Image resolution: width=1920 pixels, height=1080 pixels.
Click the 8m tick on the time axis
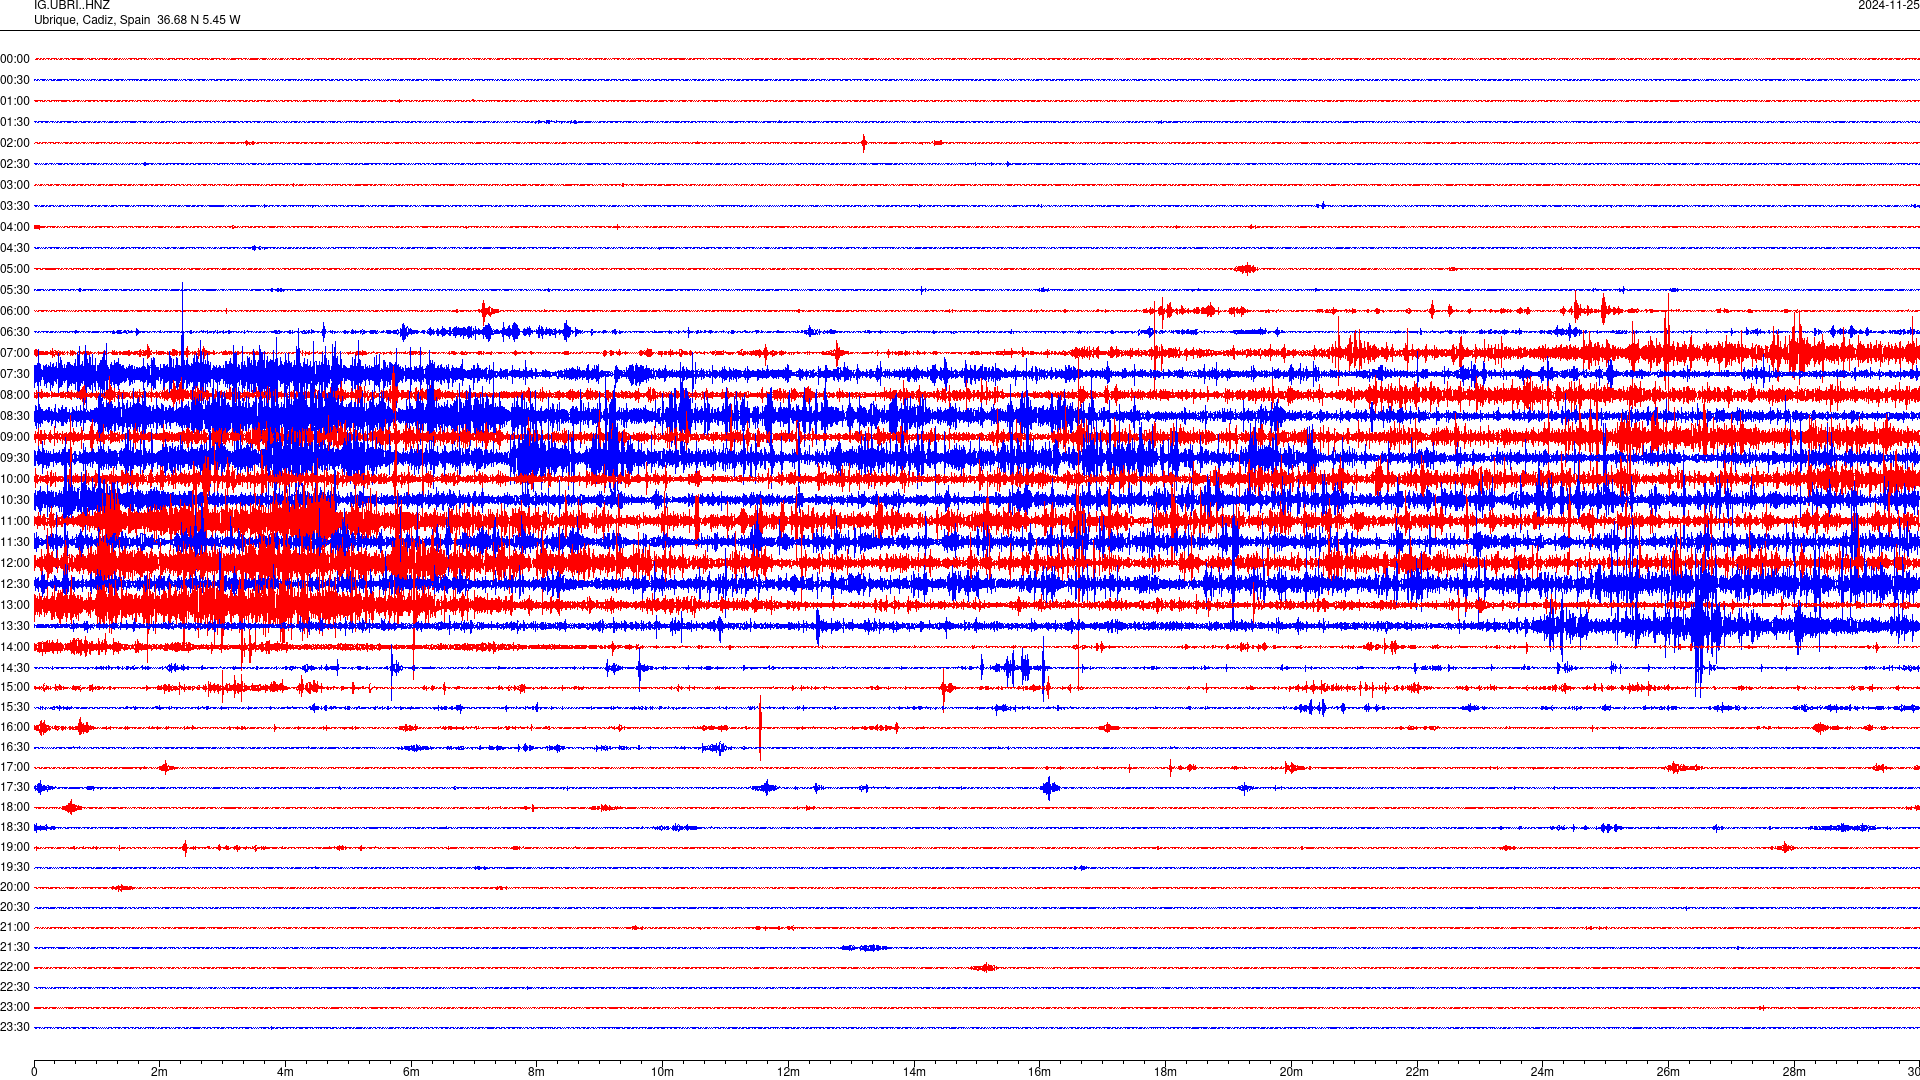537,1072
